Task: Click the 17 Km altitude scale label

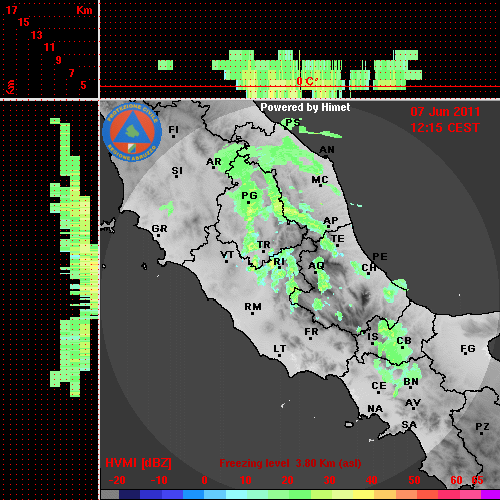Action: (x=12, y=10)
